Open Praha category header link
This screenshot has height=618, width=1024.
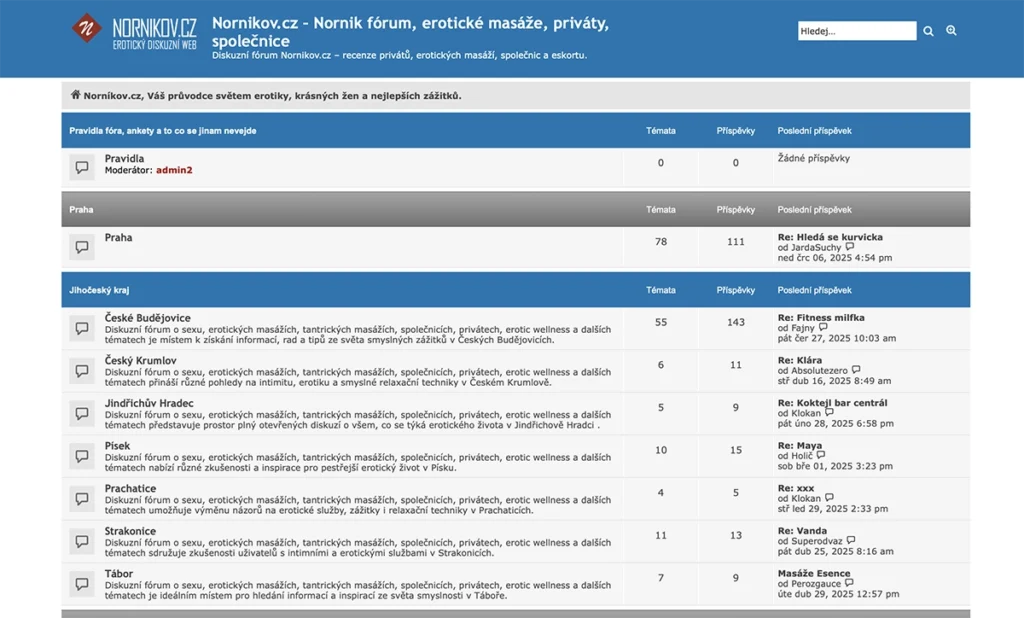(x=81, y=210)
